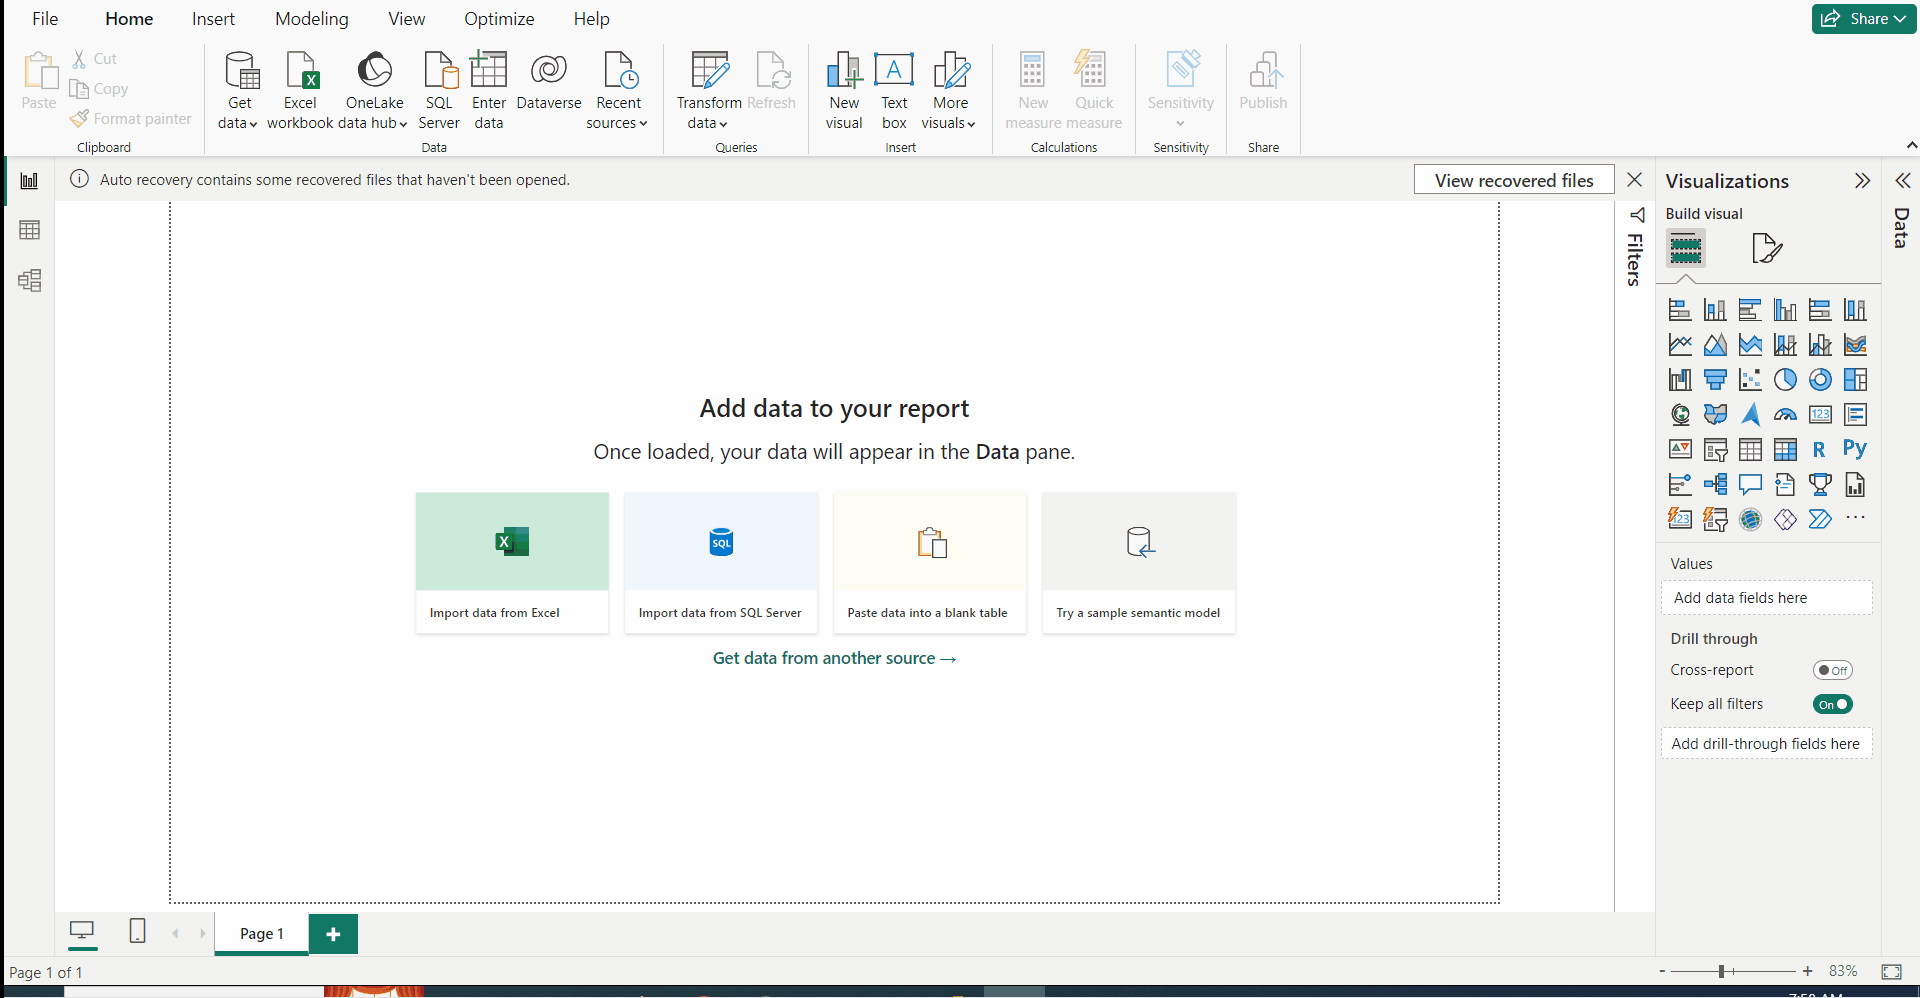Click Import data from Excel tile
This screenshot has height=998, width=1920.
coord(512,562)
